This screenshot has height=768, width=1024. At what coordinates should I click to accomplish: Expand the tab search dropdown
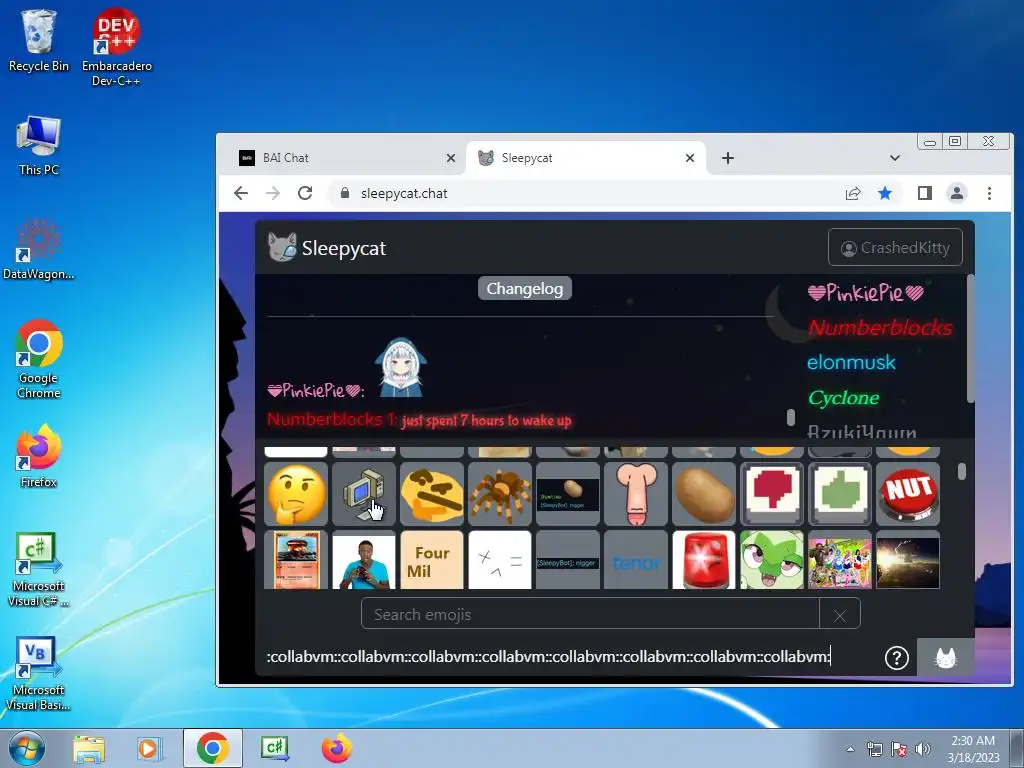tap(895, 158)
